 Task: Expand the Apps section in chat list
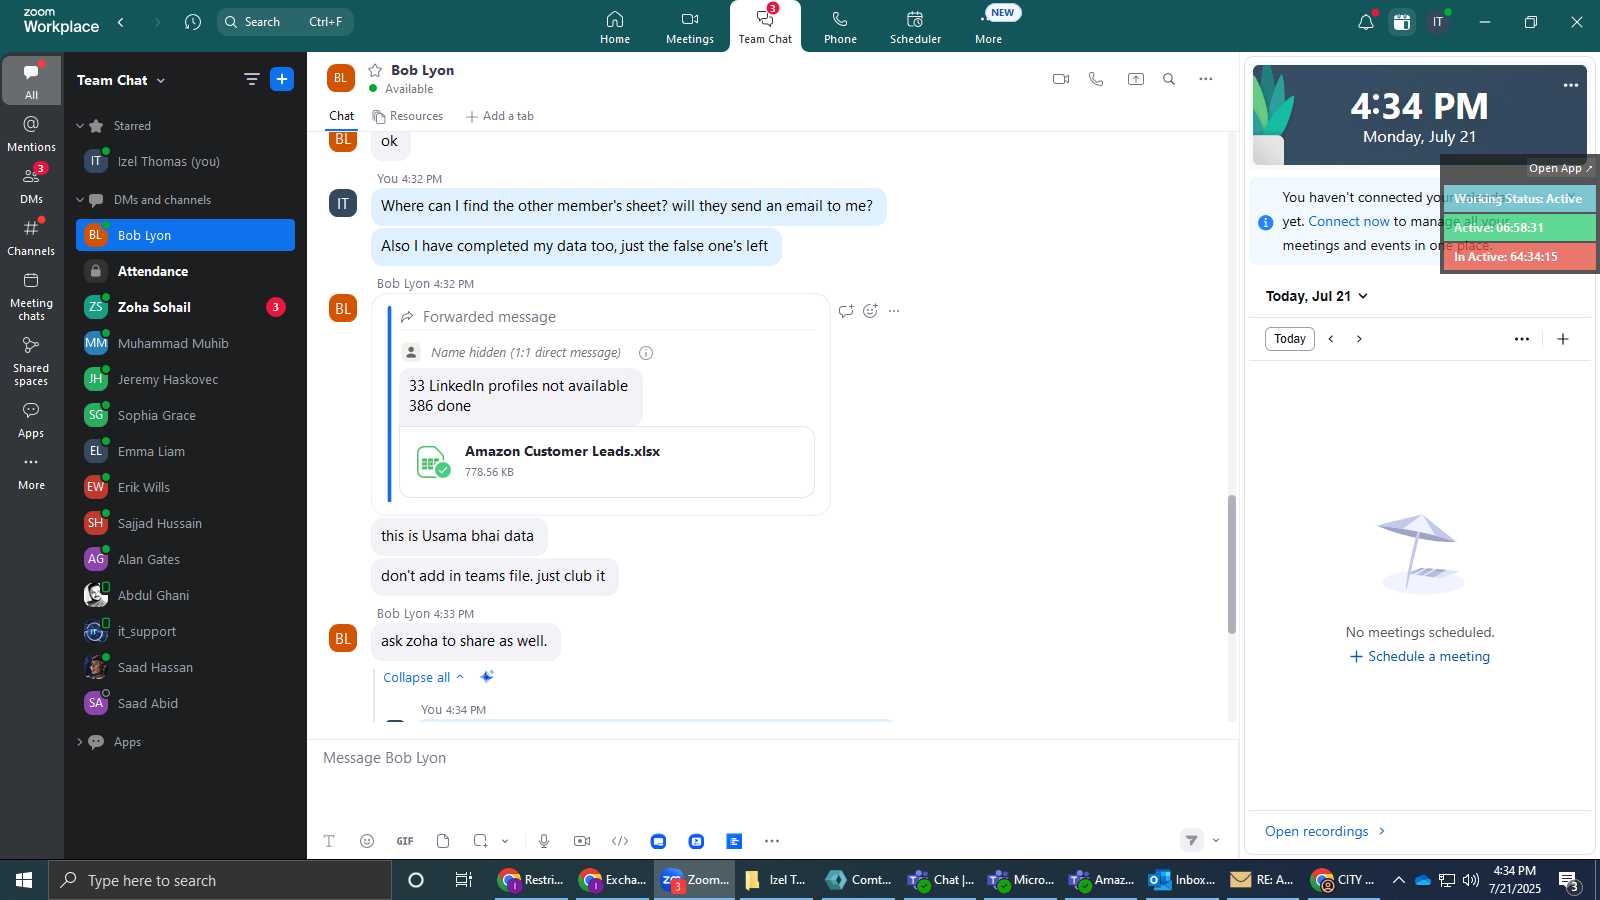pyautogui.click(x=80, y=742)
